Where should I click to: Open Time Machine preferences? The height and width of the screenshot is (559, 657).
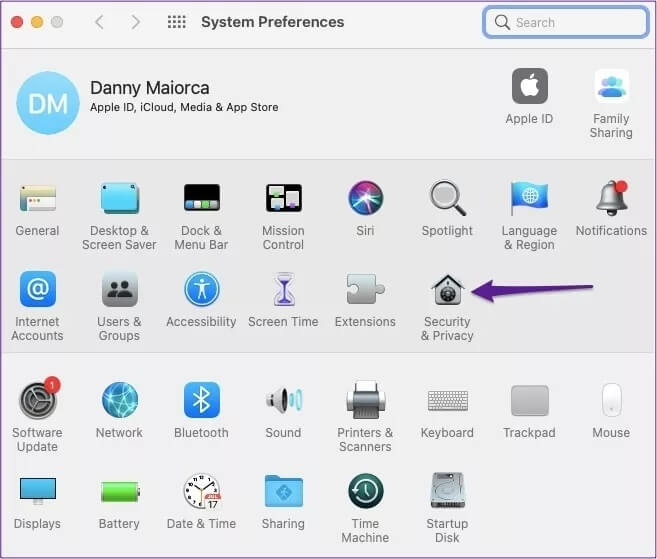pos(366,491)
